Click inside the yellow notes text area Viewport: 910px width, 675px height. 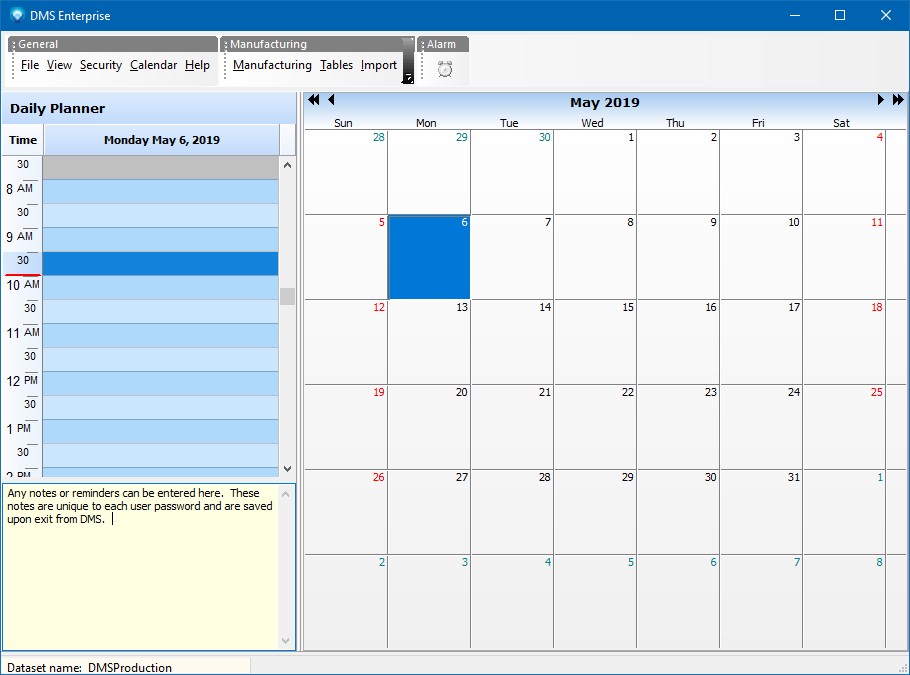click(140, 580)
